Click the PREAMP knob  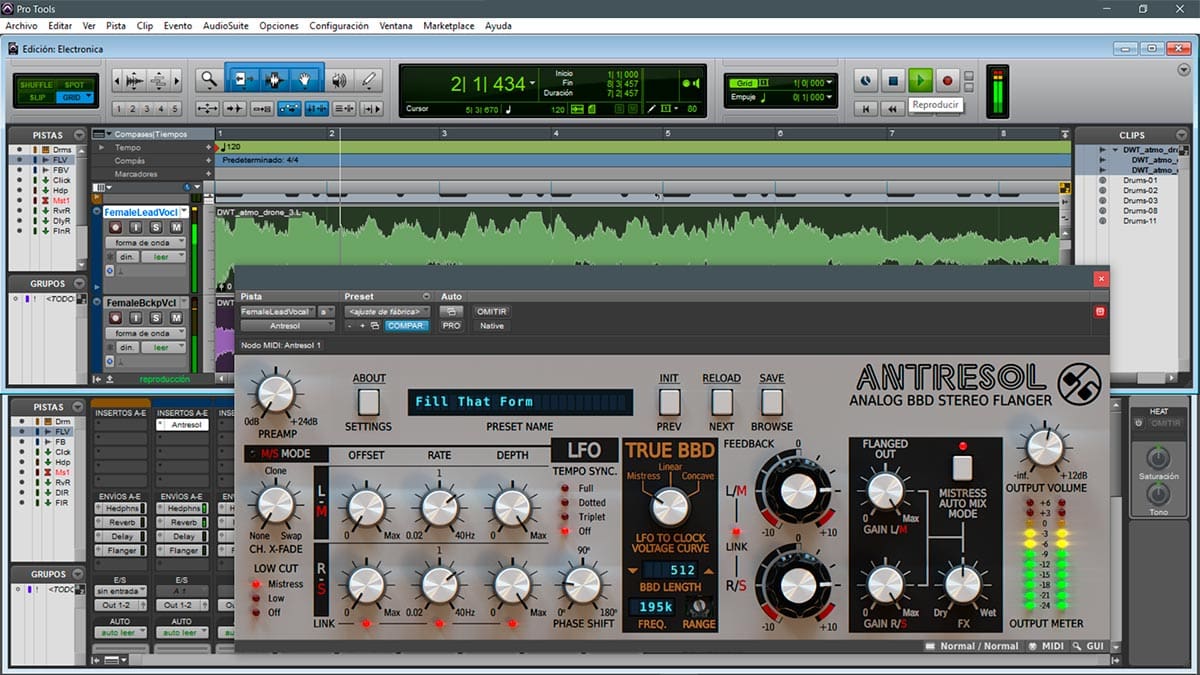(276, 392)
